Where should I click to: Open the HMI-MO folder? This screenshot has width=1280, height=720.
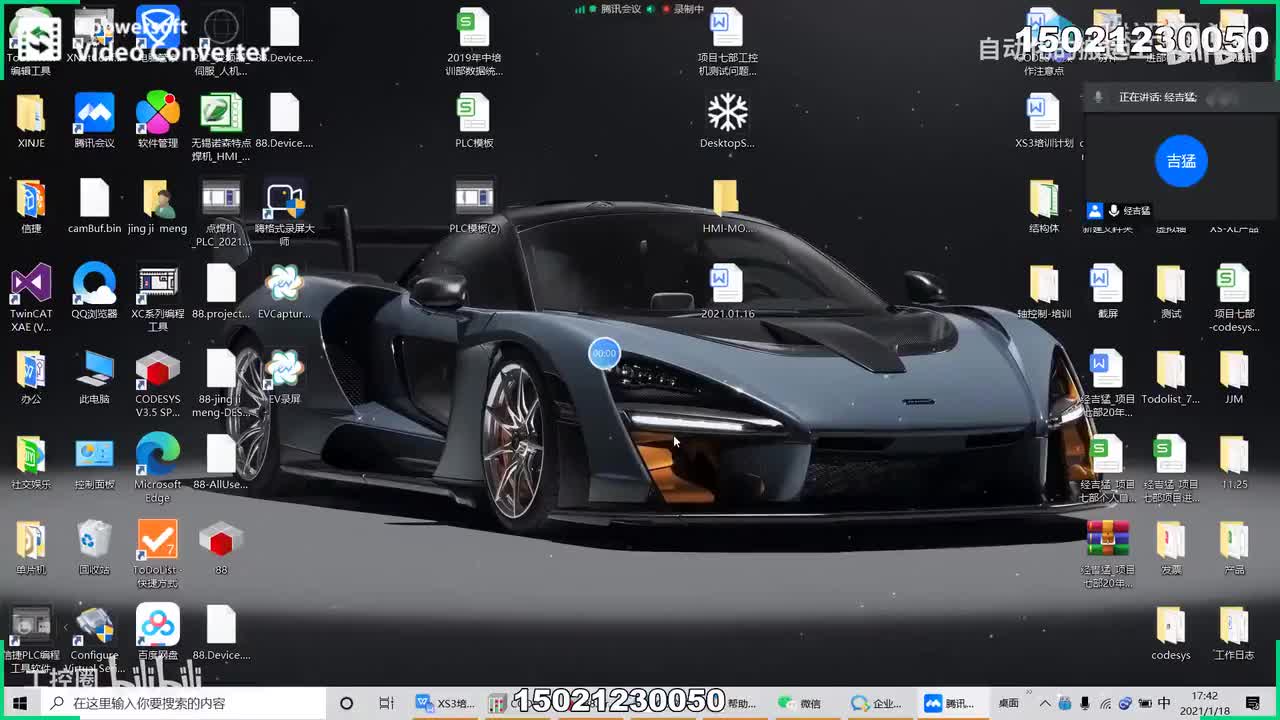pyautogui.click(x=727, y=206)
